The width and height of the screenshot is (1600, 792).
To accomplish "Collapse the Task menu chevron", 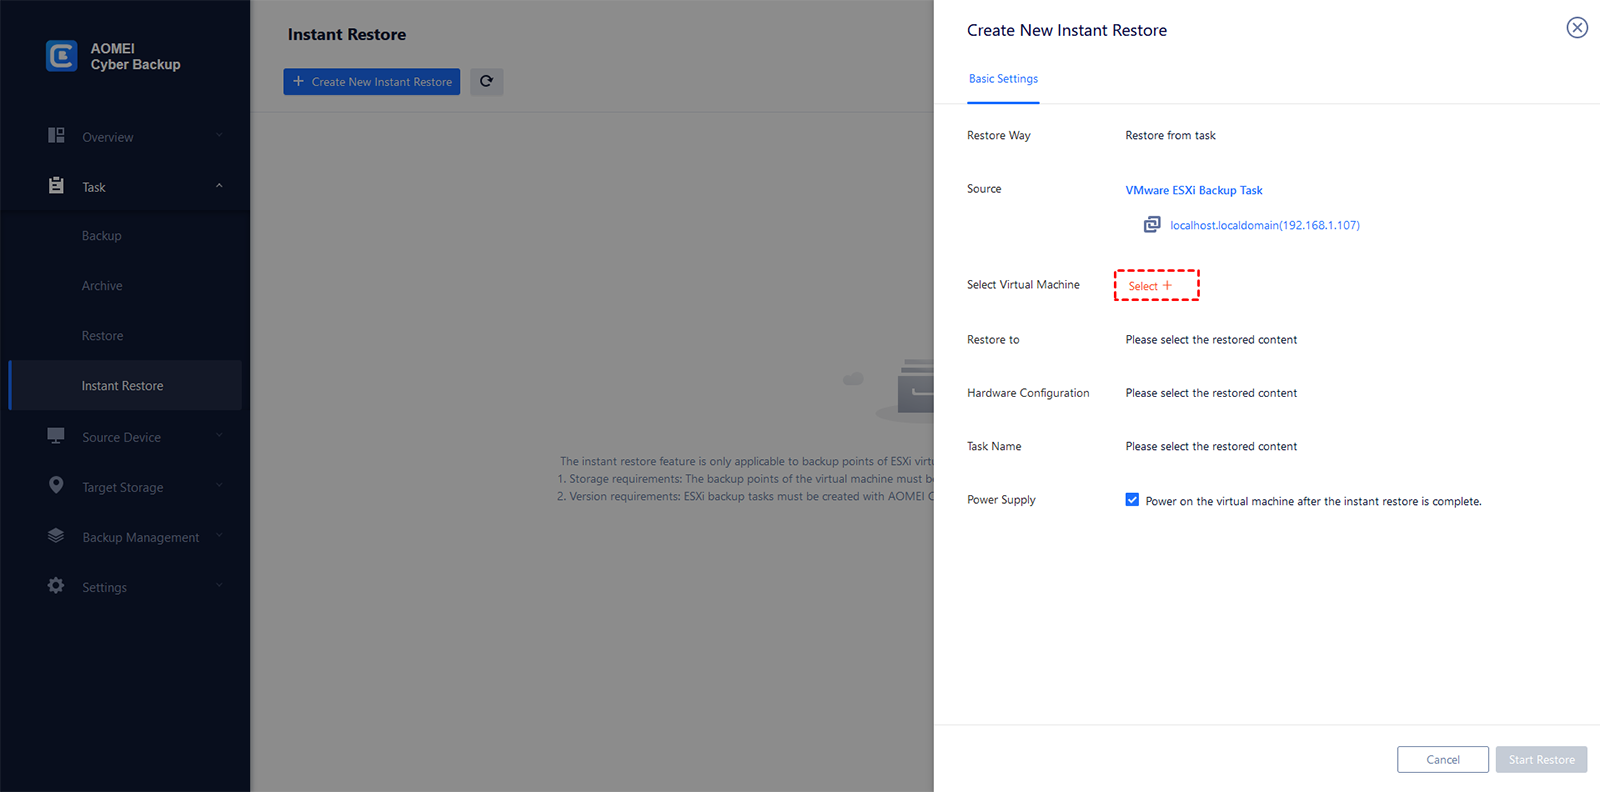I will (219, 186).
